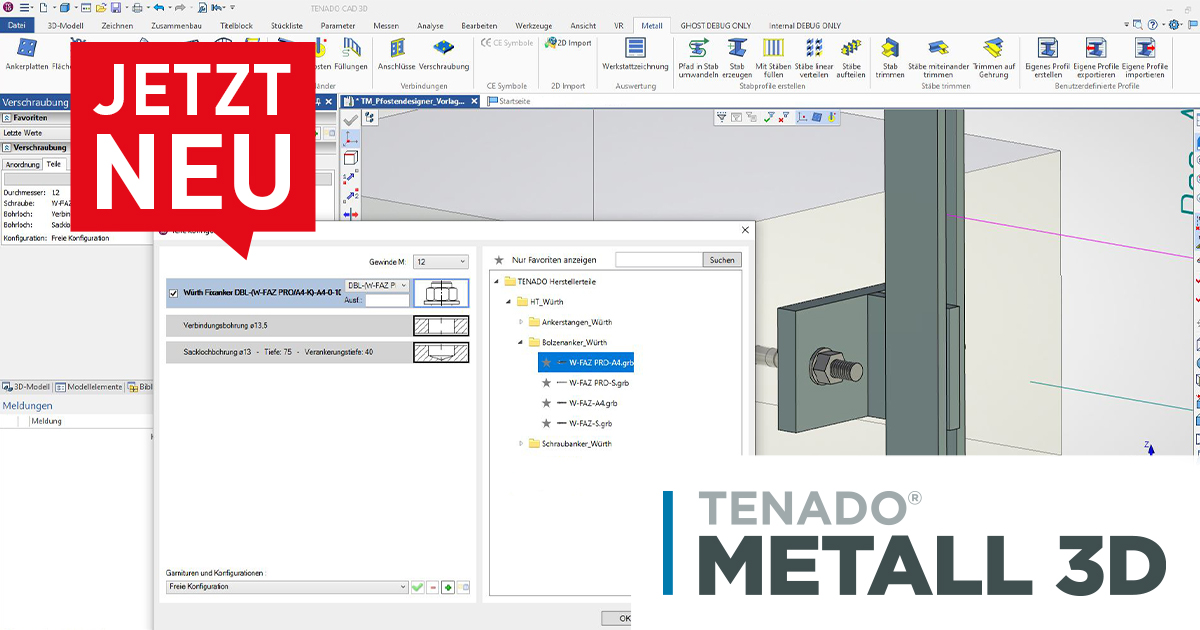This screenshot has width=1200, height=630.
Task: Select the Stab erzeugen tool
Action: point(737,58)
